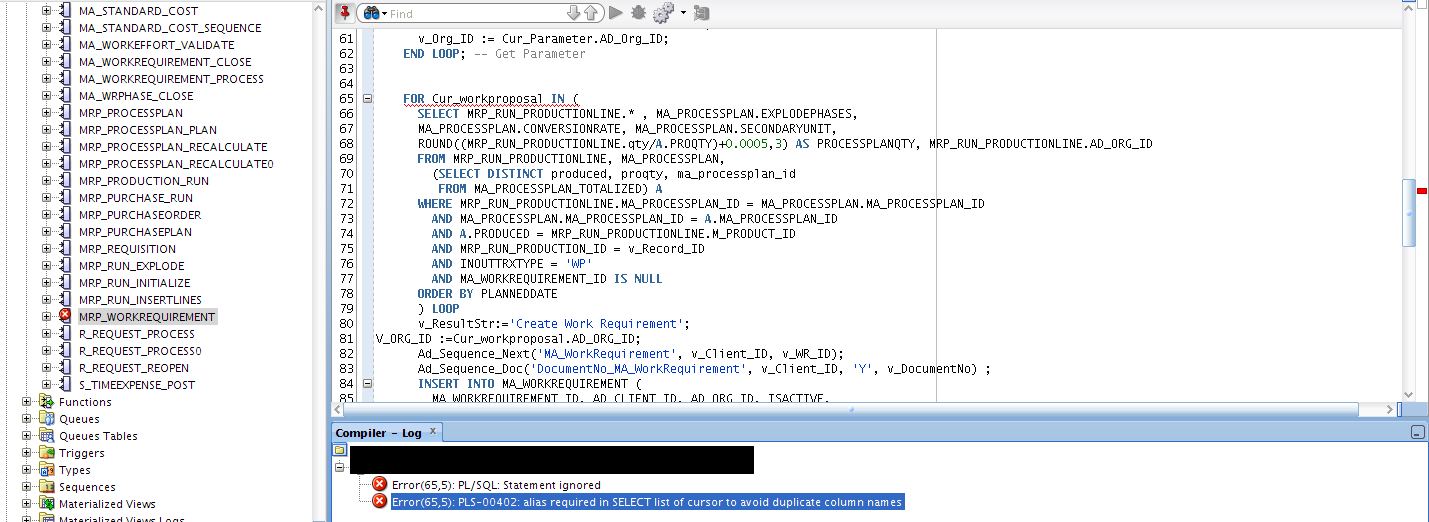Image resolution: width=1429 pixels, height=522 pixels.
Task: Click the find previous up arrow
Action: [591, 13]
